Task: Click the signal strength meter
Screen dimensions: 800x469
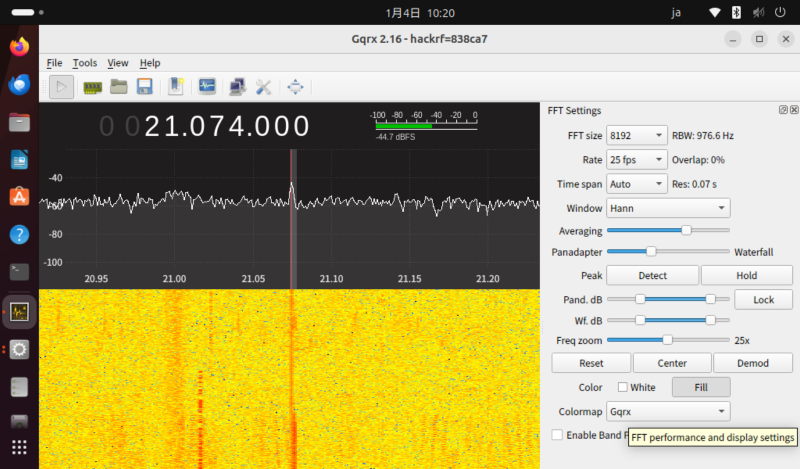Action: [423, 126]
